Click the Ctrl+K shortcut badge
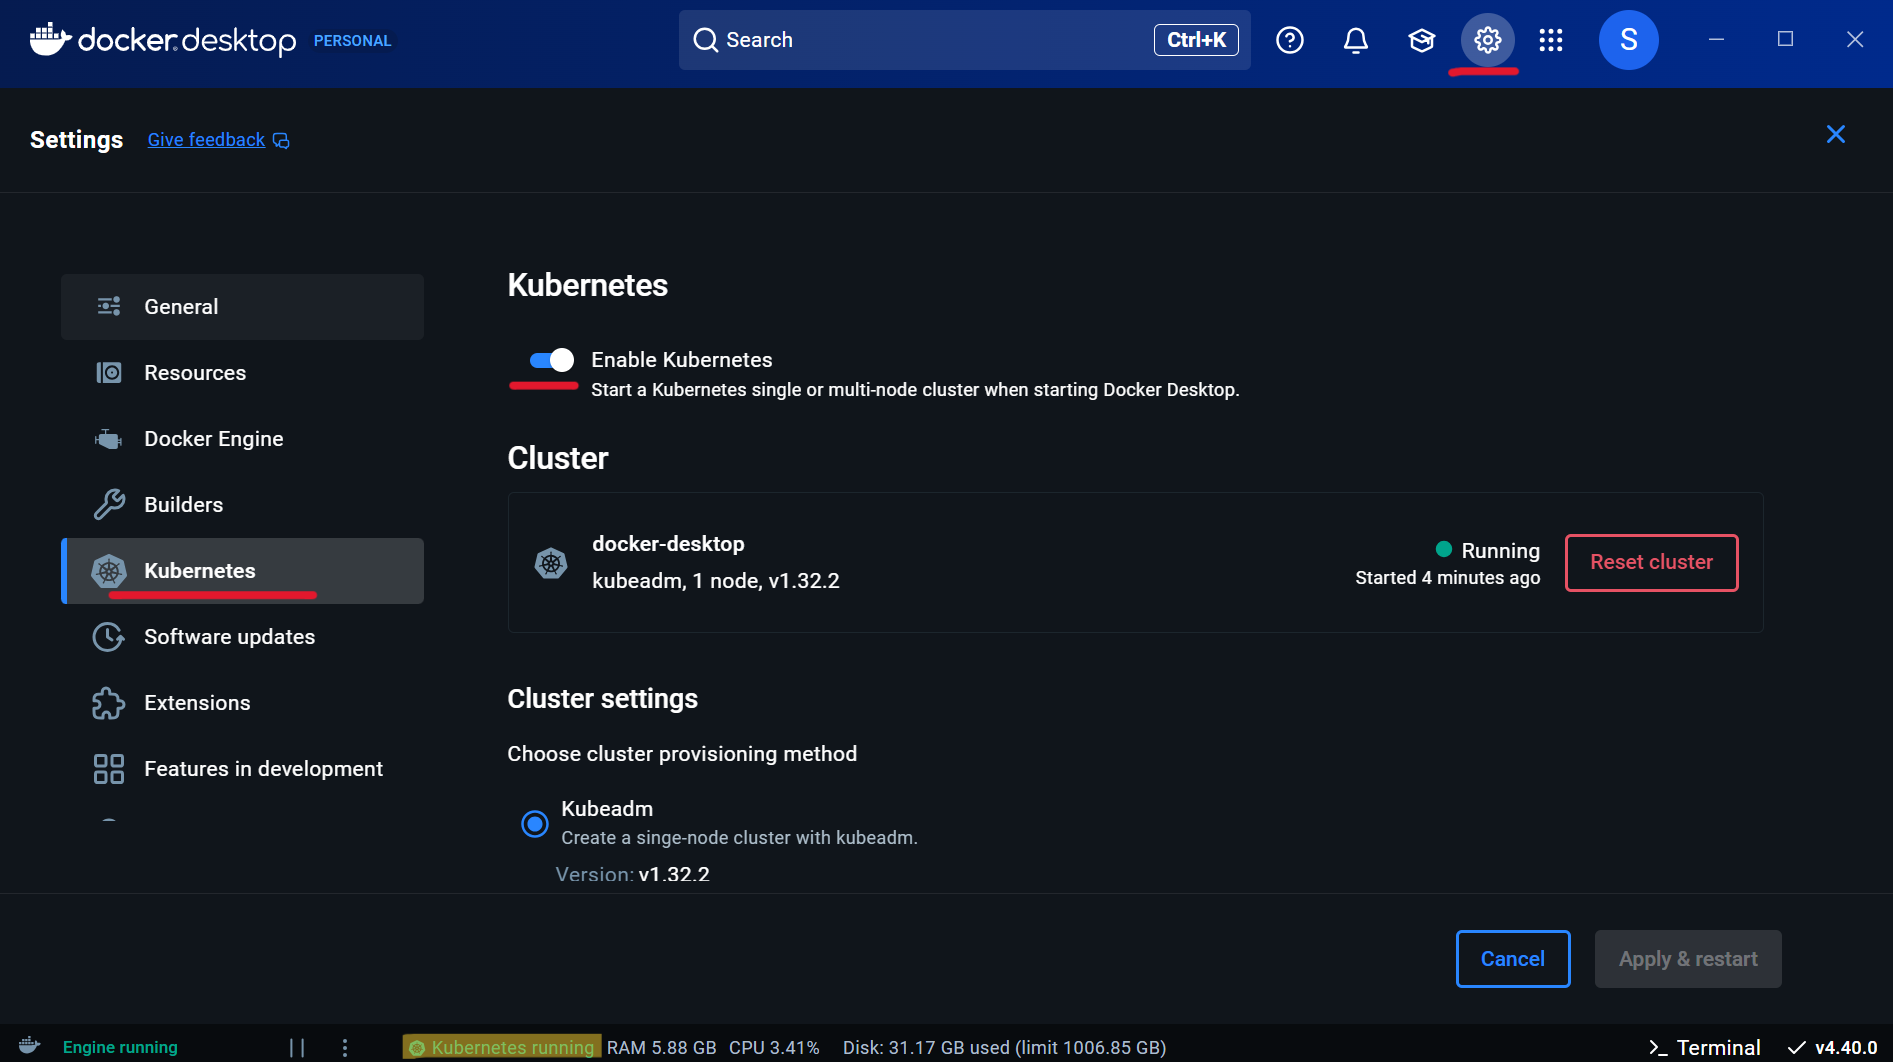 tap(1196, 40)
